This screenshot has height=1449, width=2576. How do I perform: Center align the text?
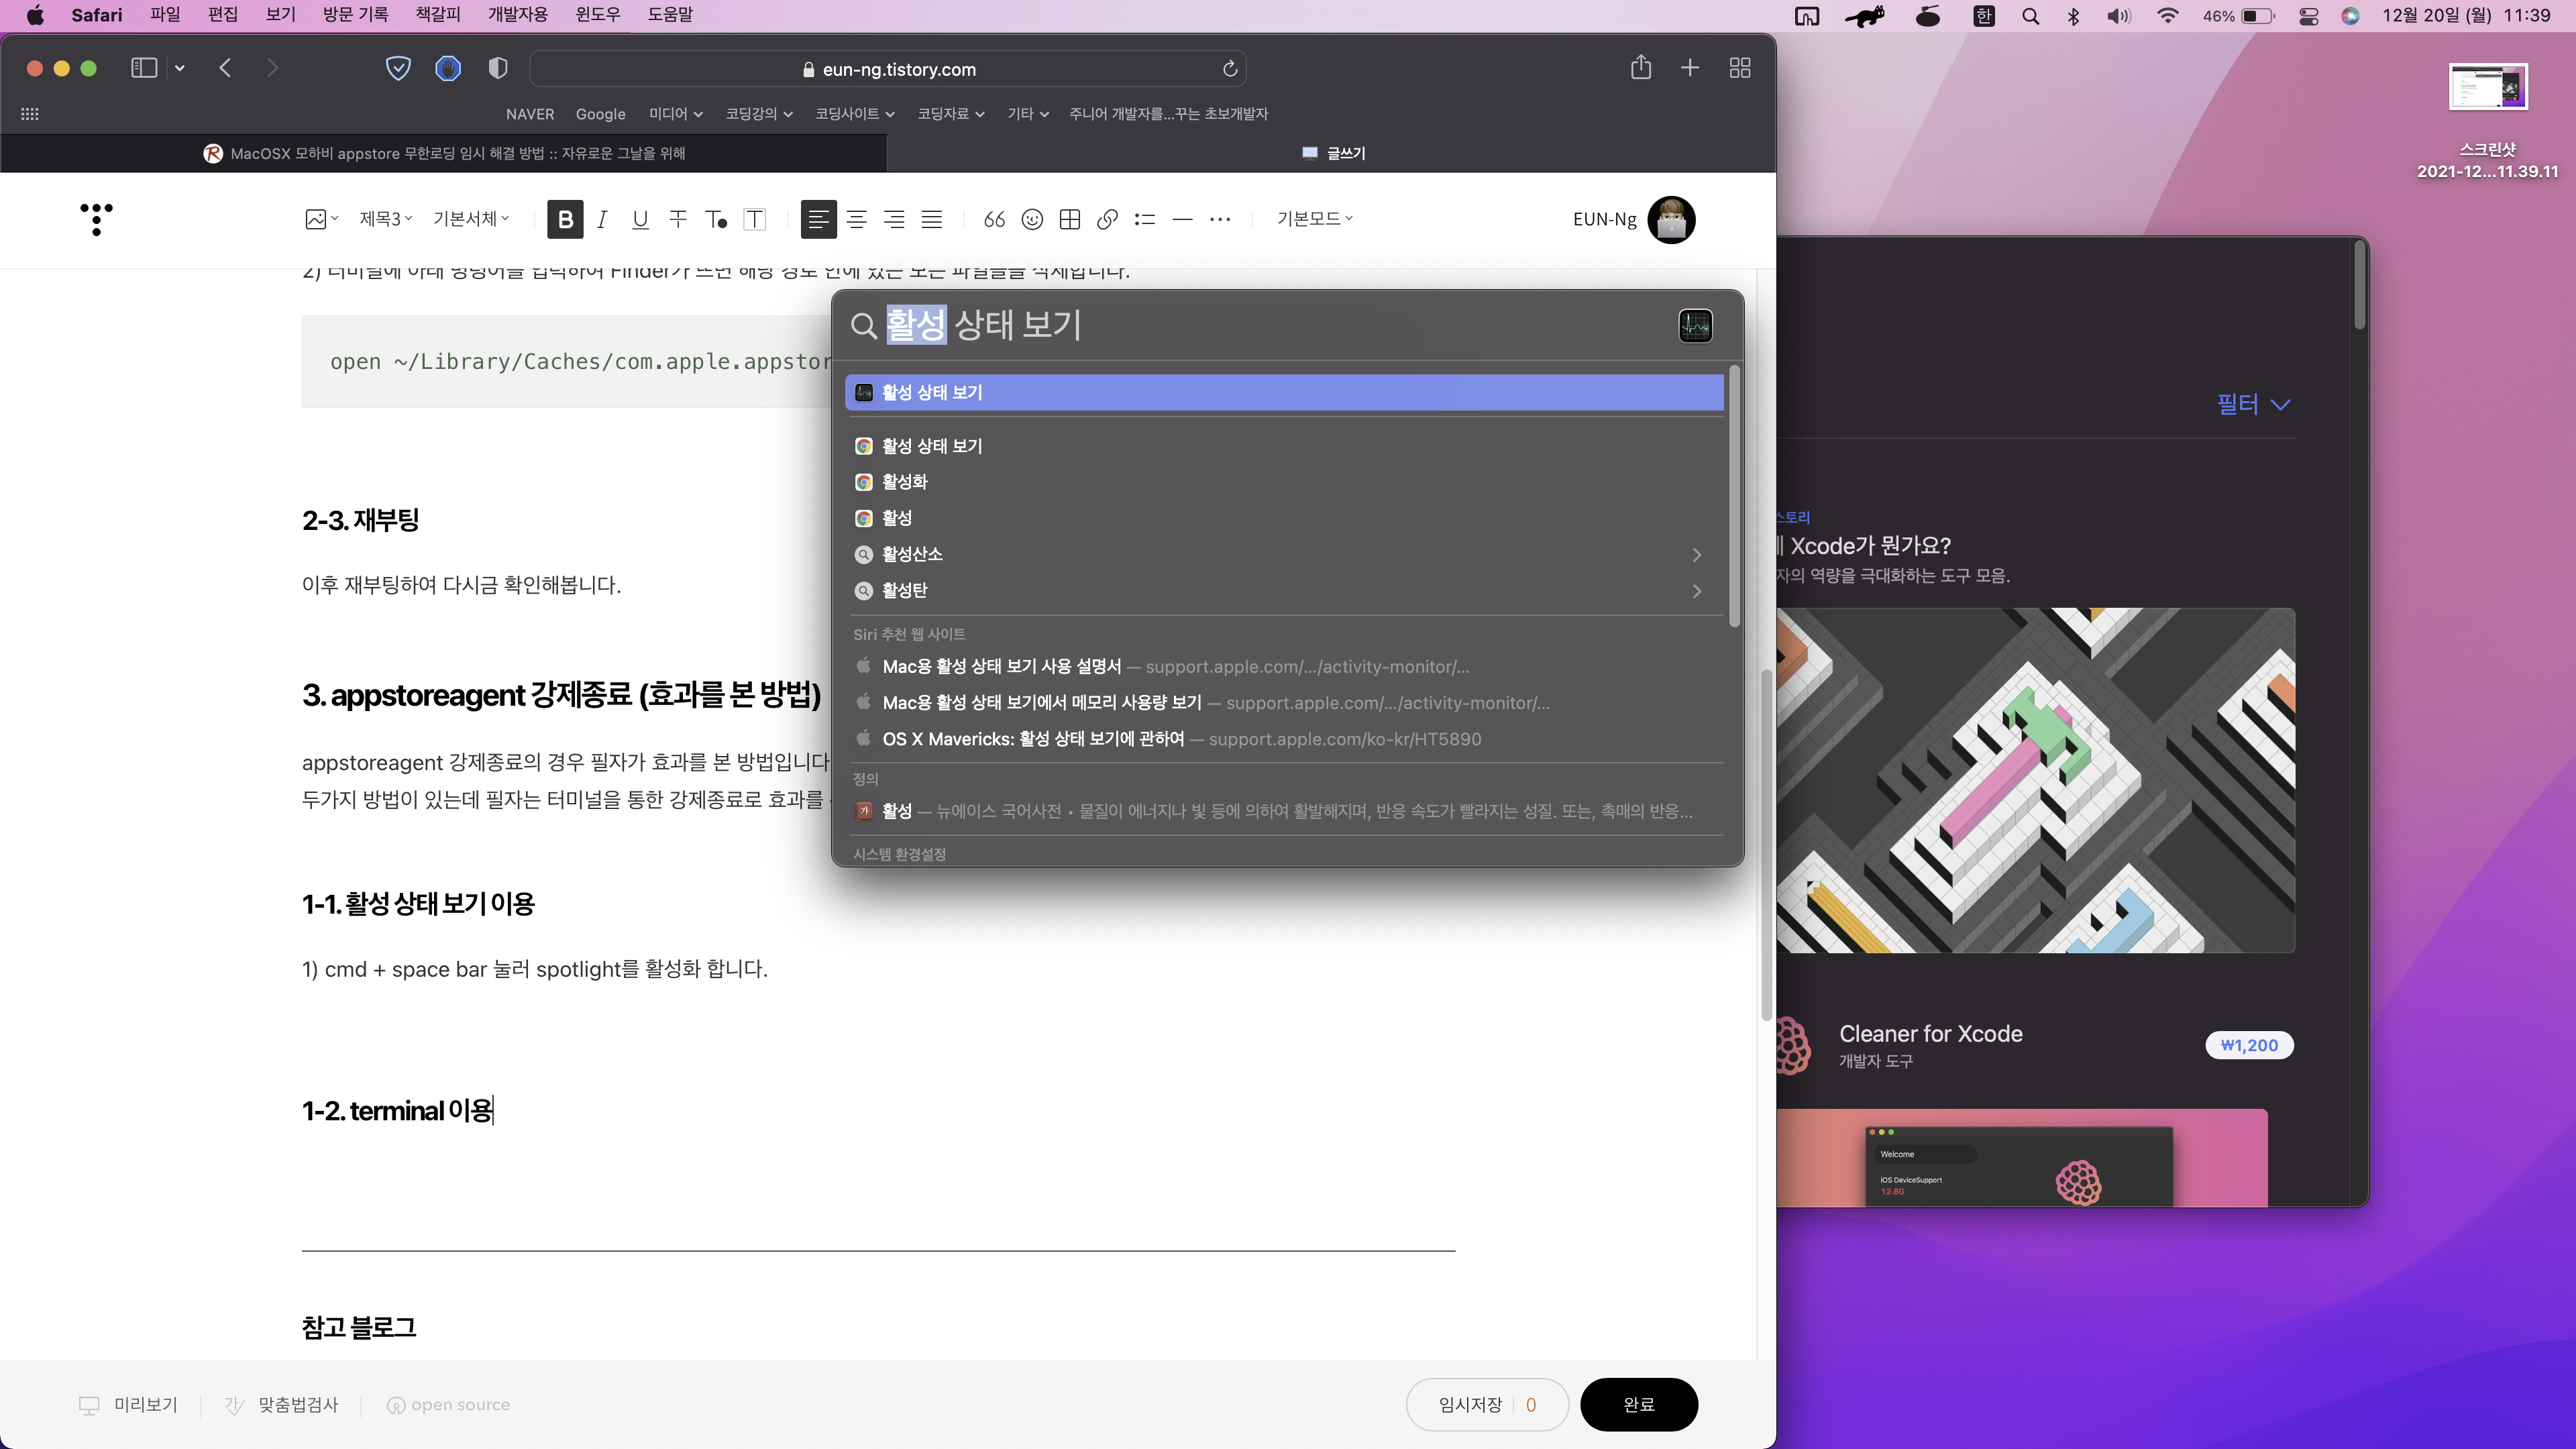coord(856,219)
